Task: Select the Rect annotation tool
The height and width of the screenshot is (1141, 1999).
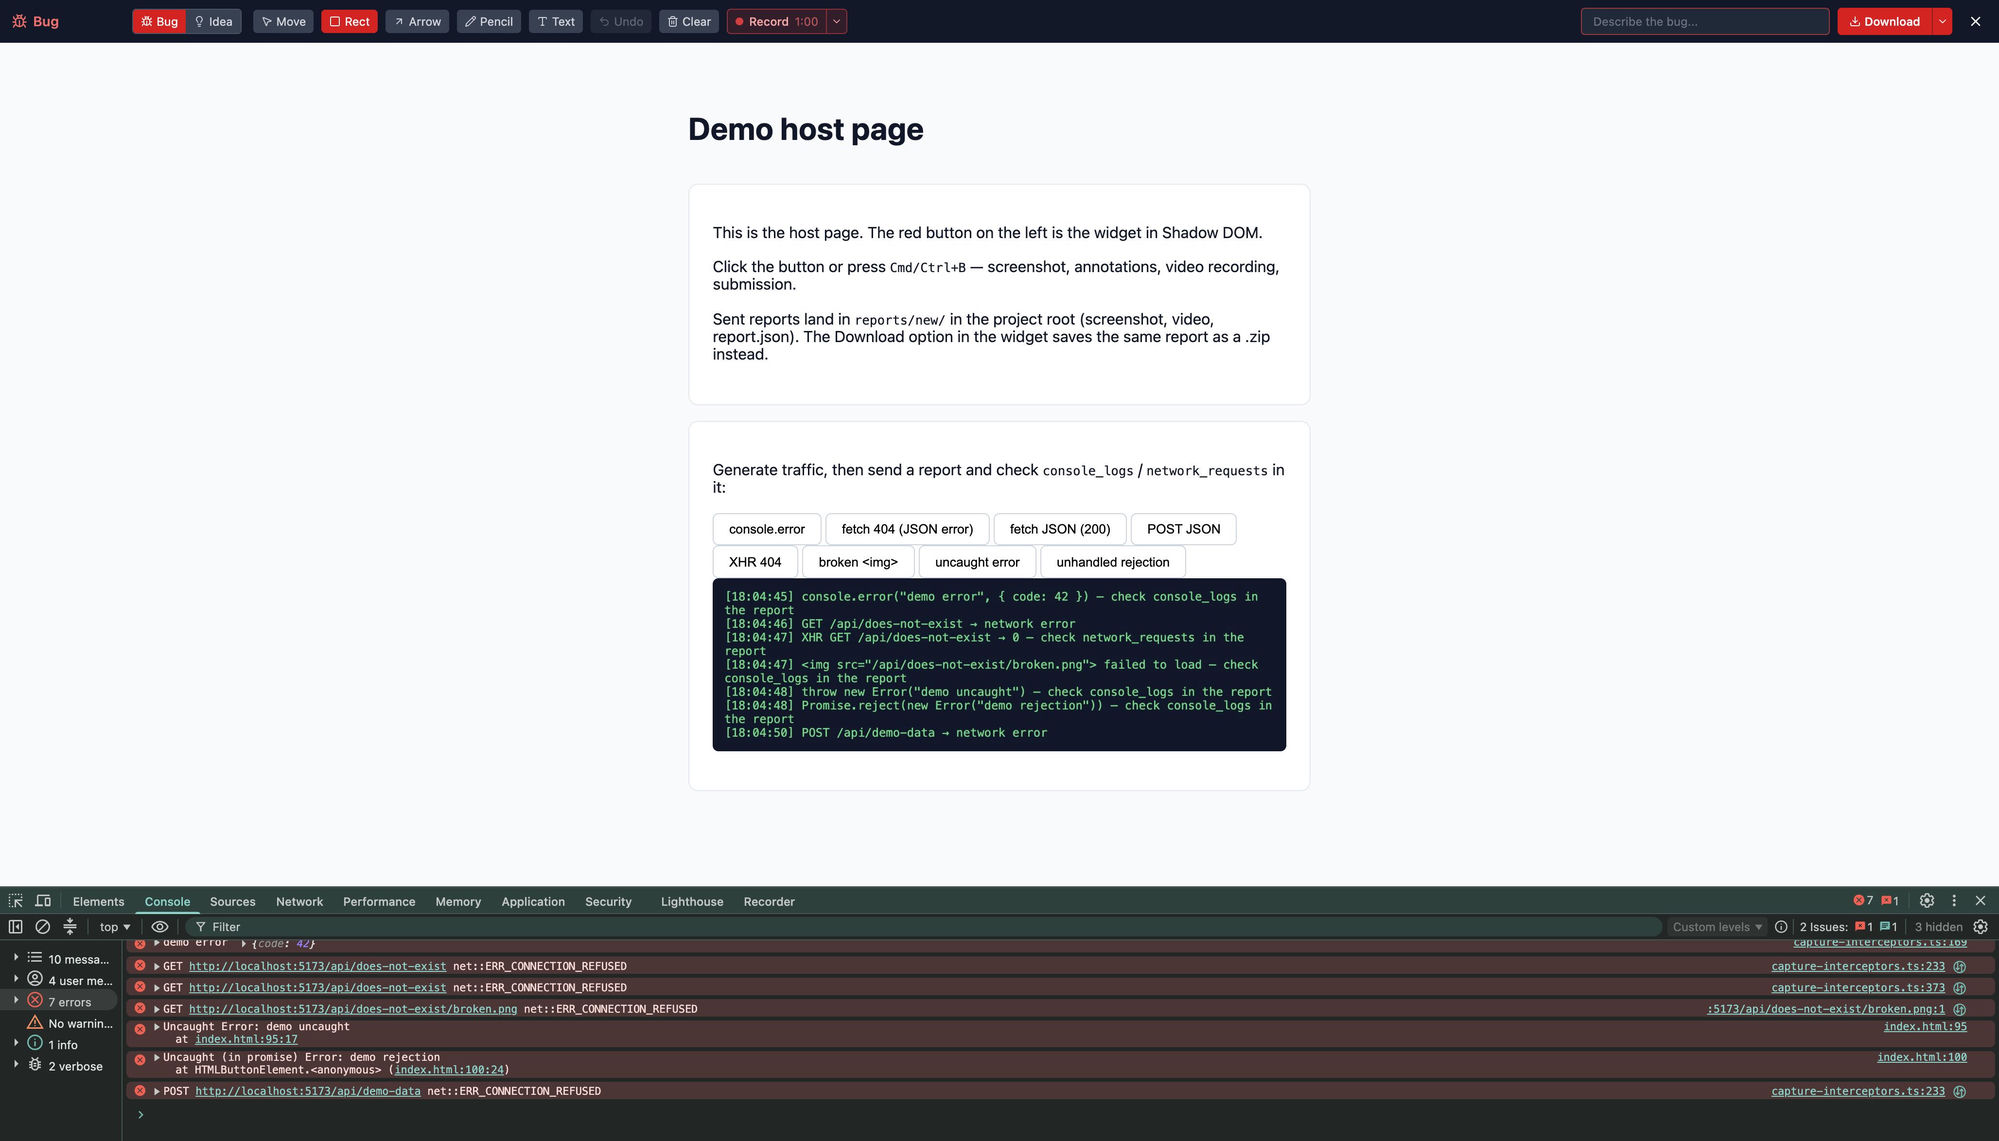Action: [349, 21]
